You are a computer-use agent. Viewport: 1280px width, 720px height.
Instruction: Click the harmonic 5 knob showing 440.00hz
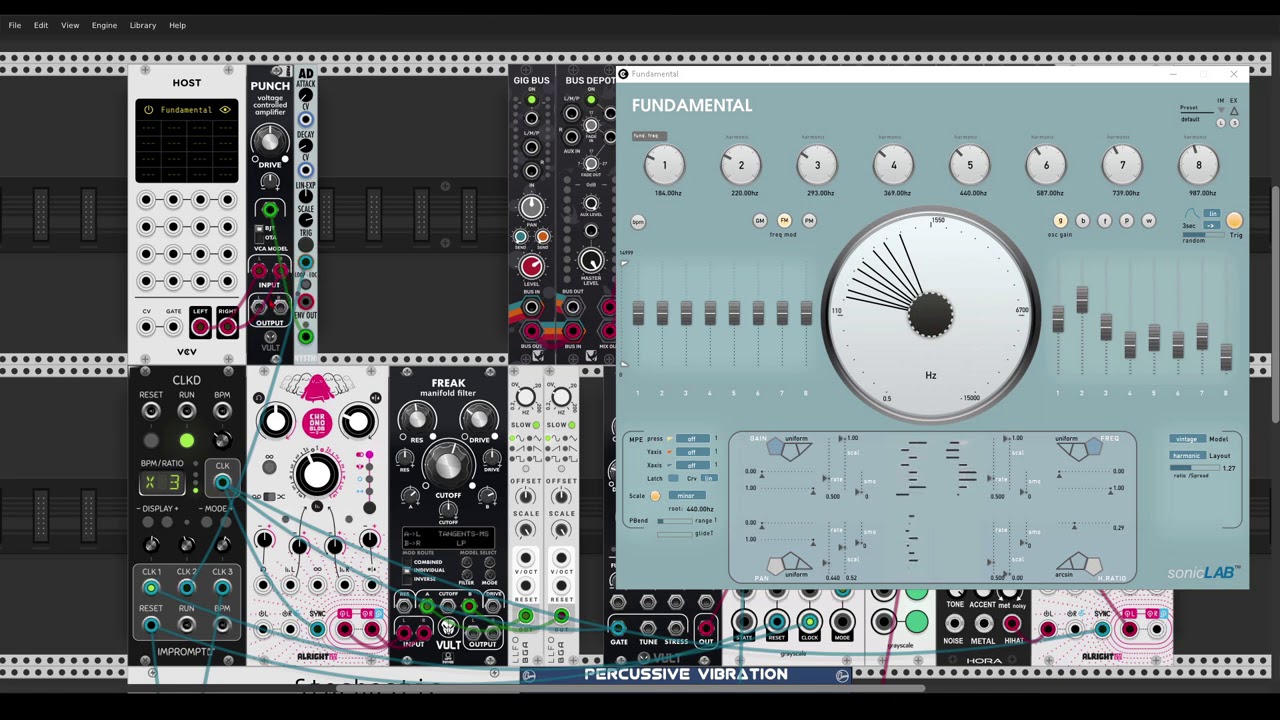(969, 165)
